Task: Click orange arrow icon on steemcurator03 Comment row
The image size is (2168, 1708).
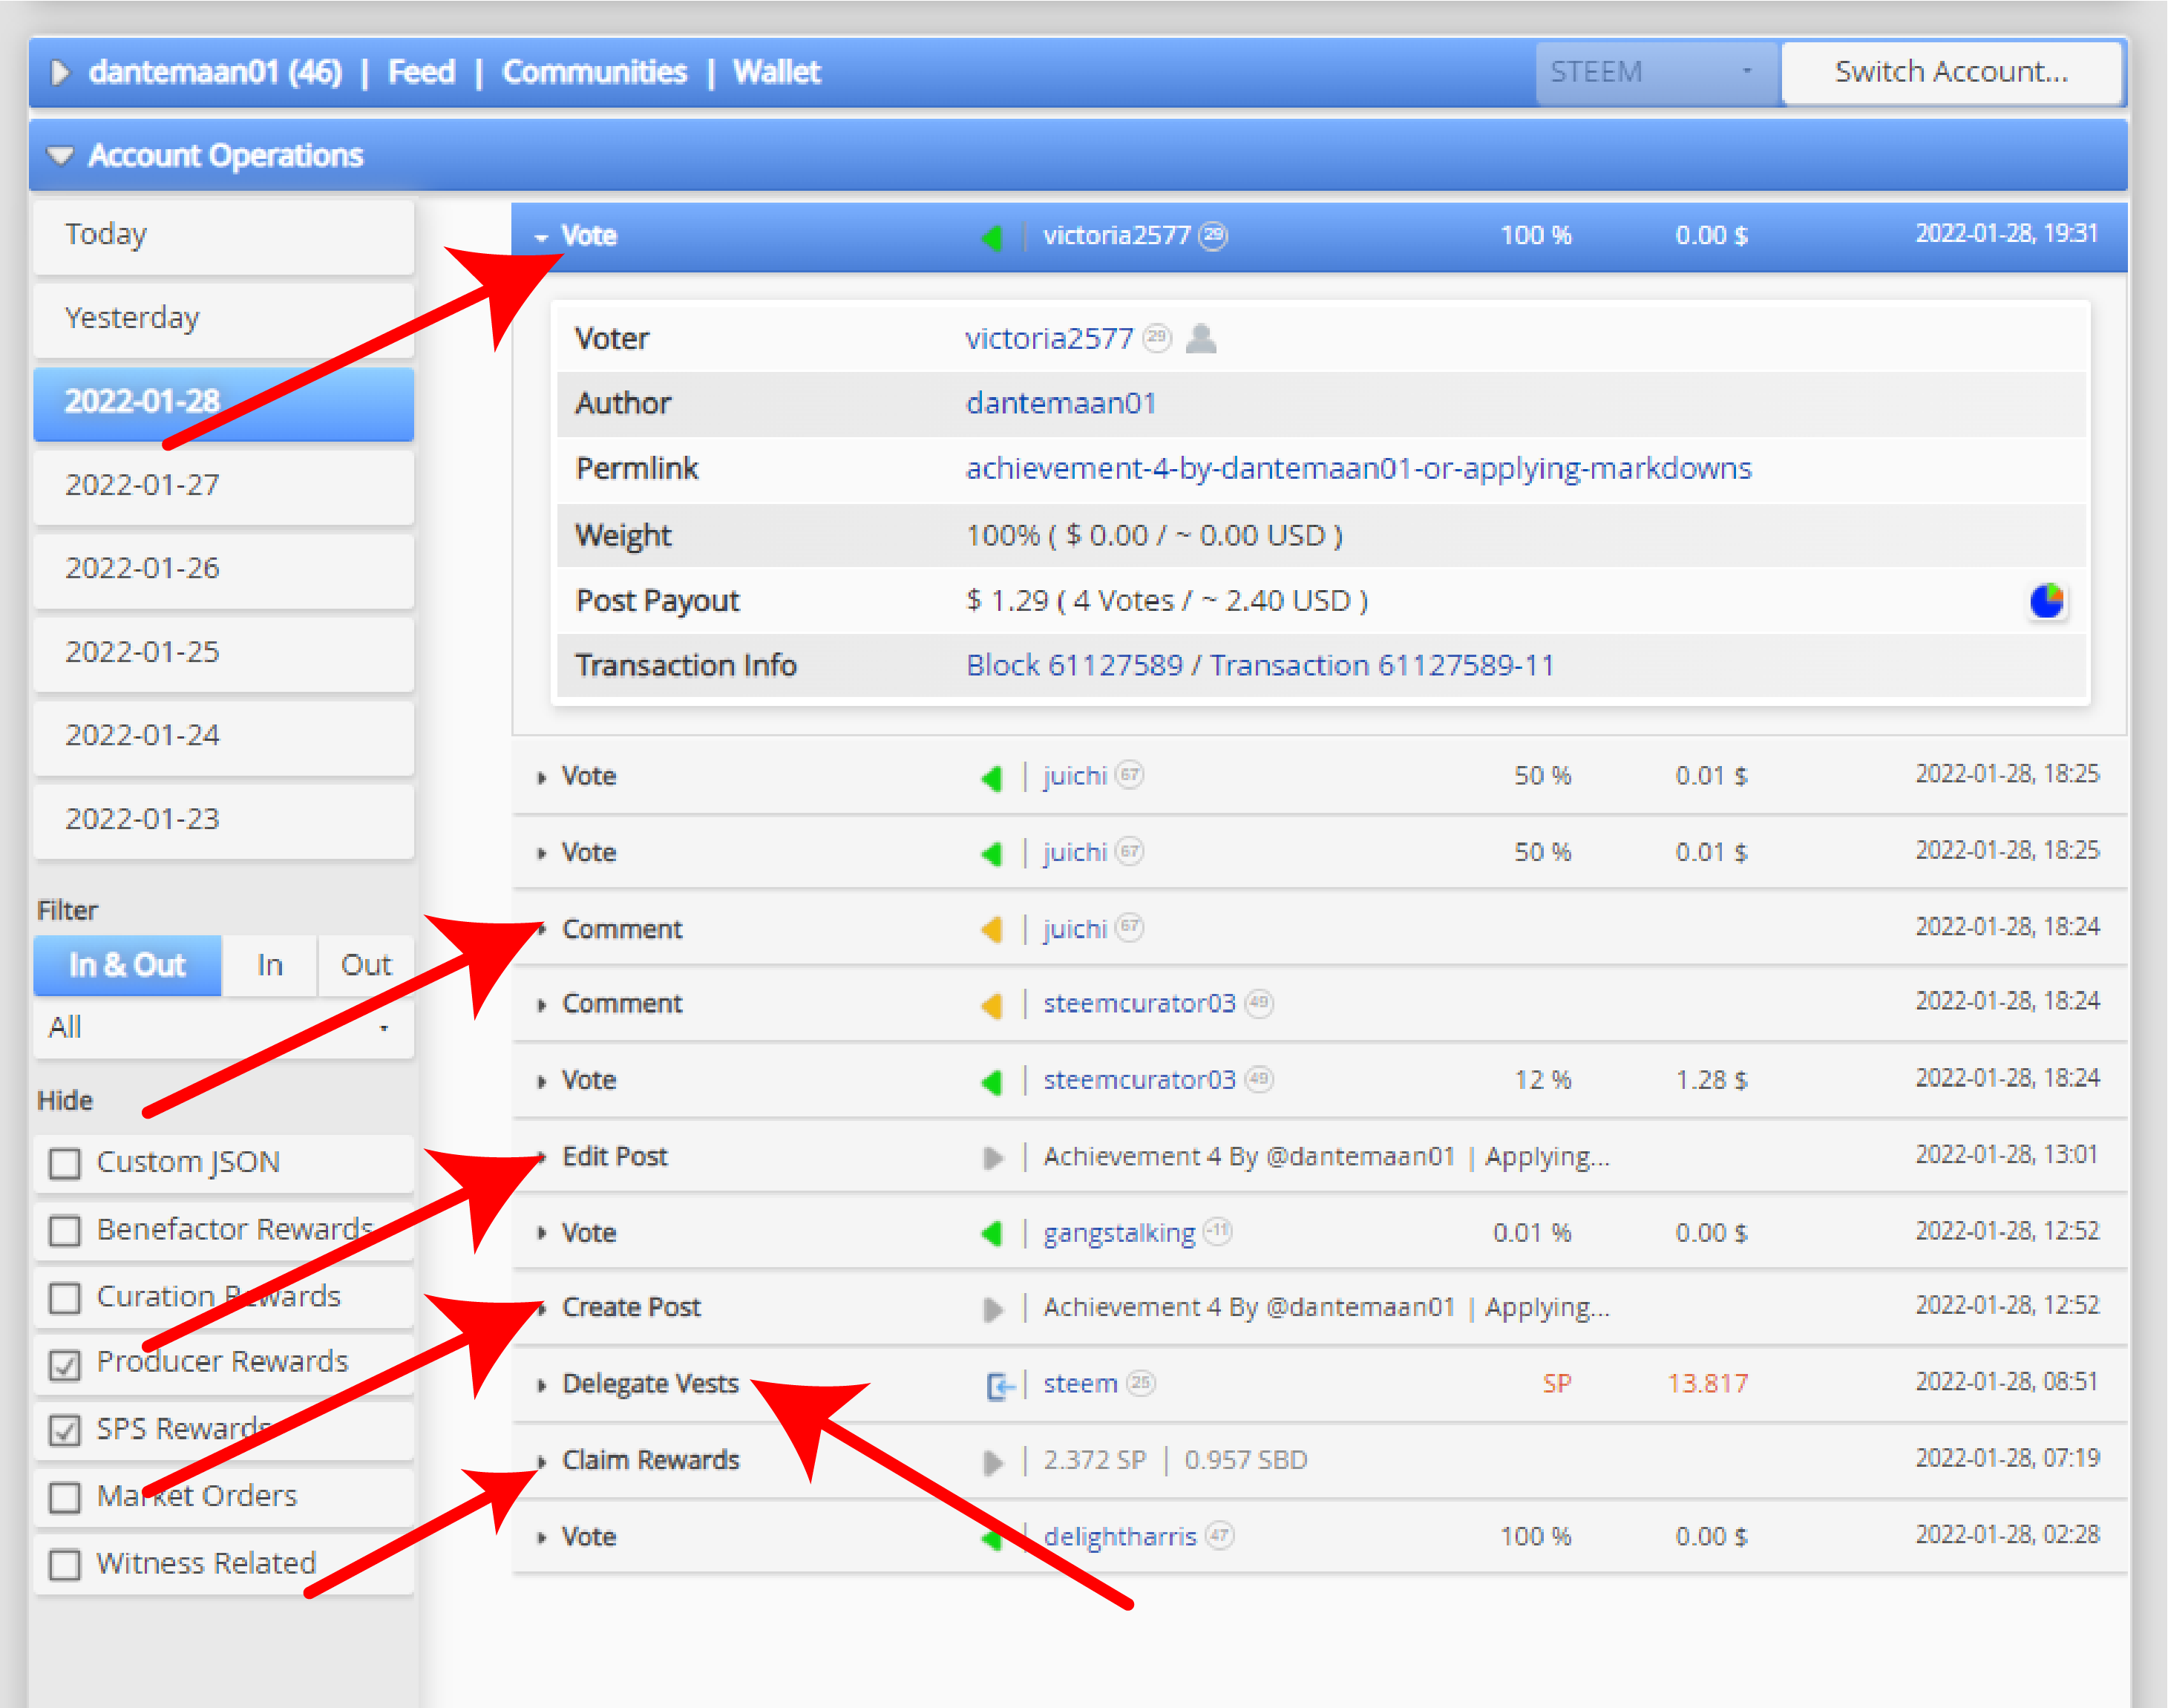Action: point(992,1005)
